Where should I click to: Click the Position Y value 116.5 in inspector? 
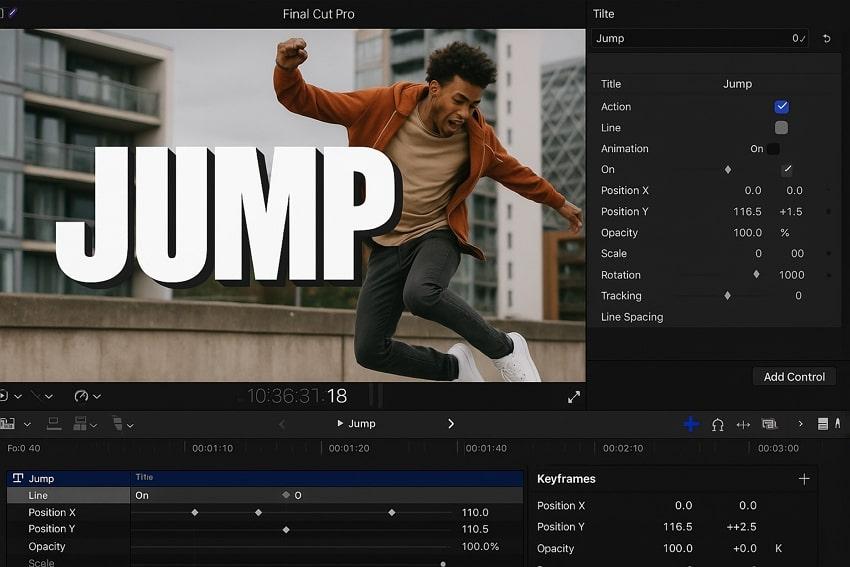[747, 212]
